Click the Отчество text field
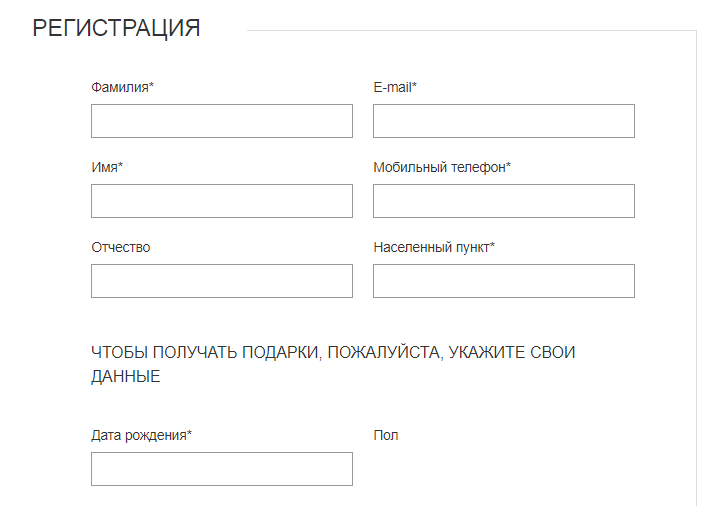Viewport: 726px width, 506px height. (221, 281)
